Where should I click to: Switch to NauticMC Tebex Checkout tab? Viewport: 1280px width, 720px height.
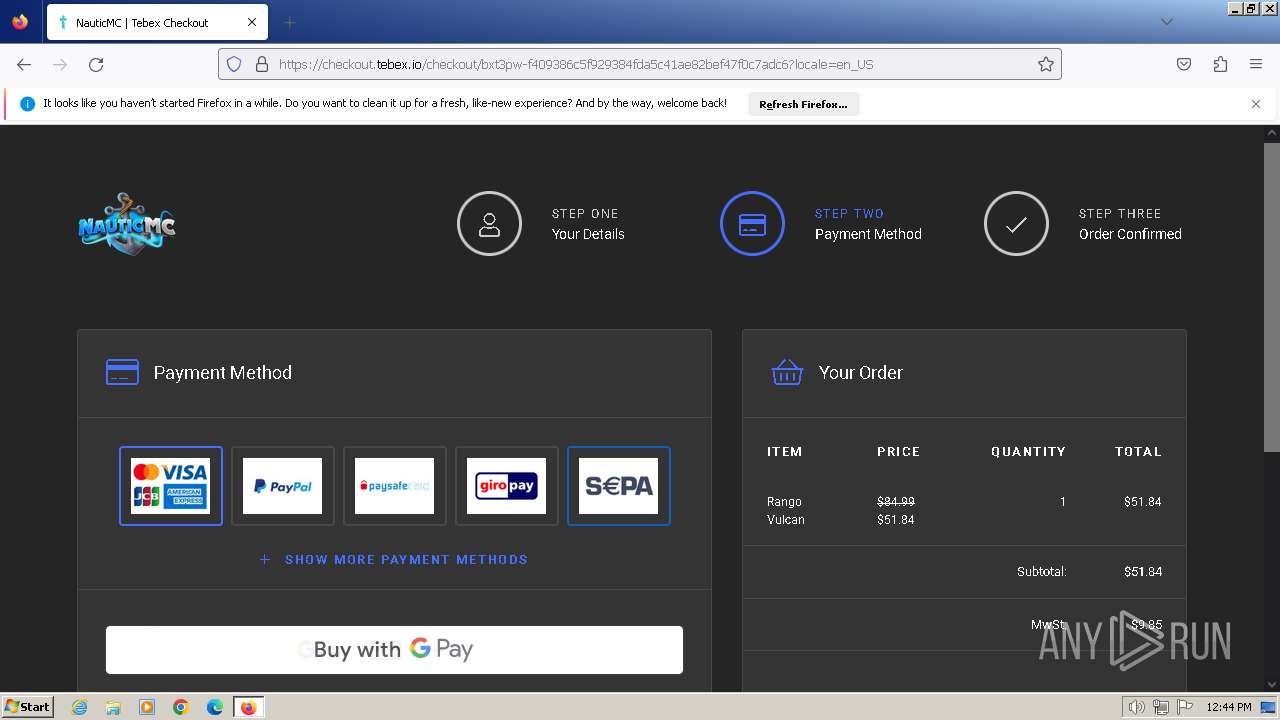point(156,22)
